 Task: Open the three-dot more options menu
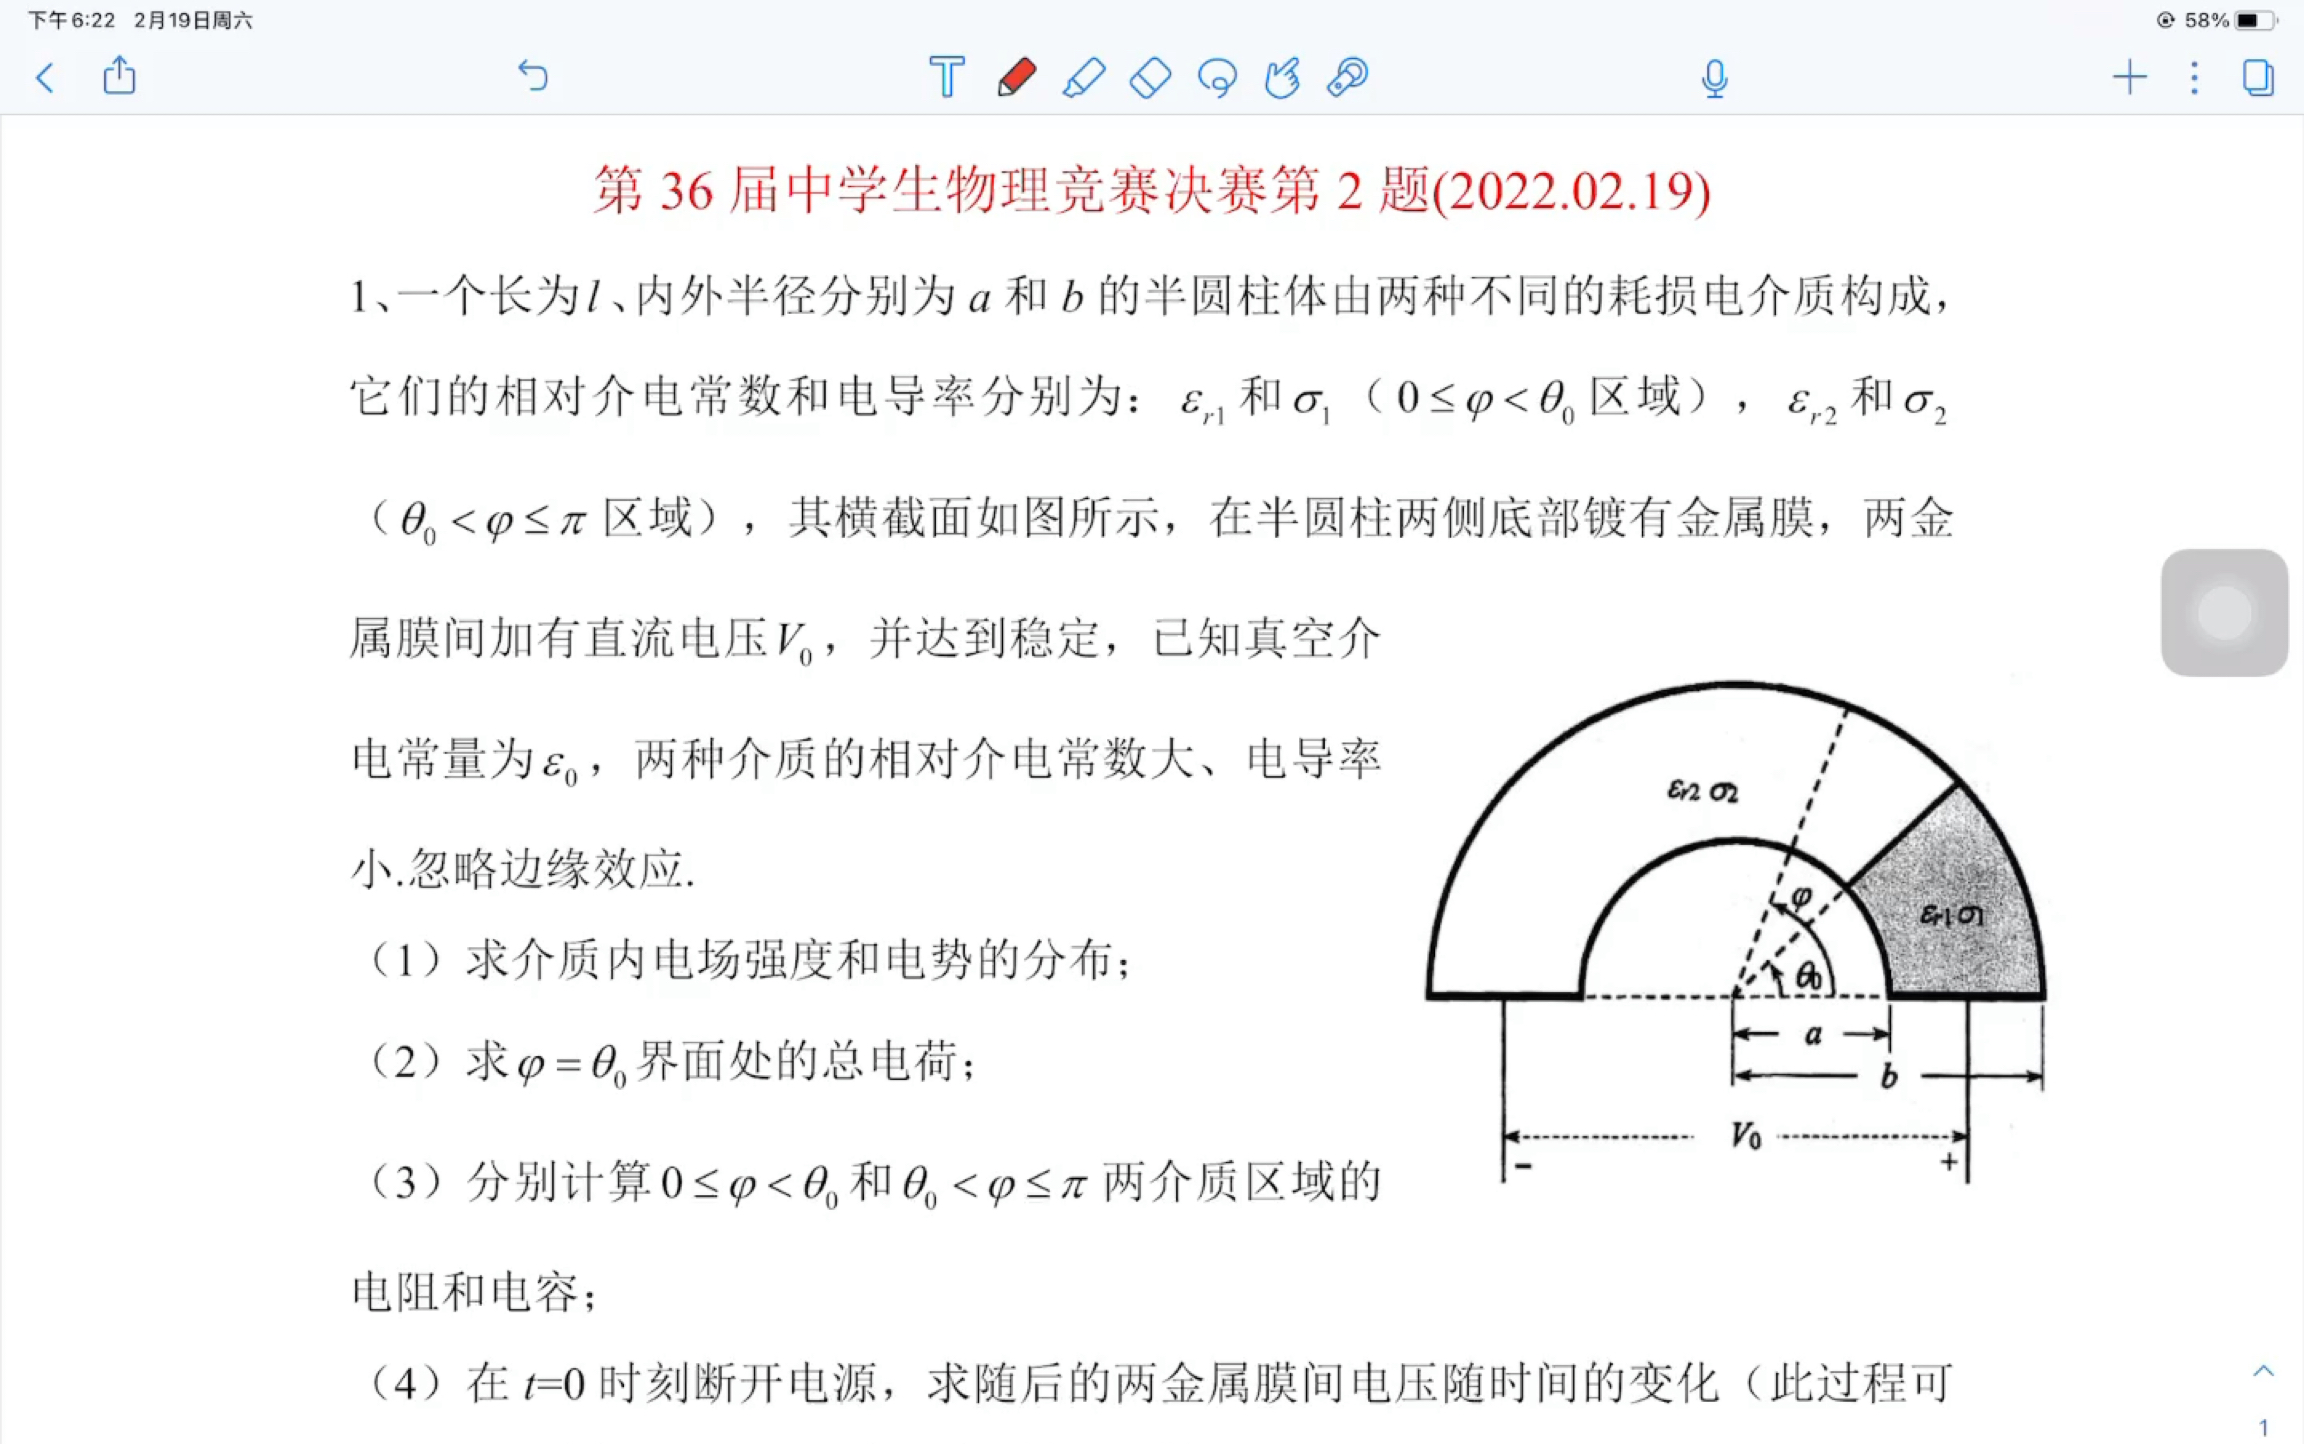click(2193, 78)
